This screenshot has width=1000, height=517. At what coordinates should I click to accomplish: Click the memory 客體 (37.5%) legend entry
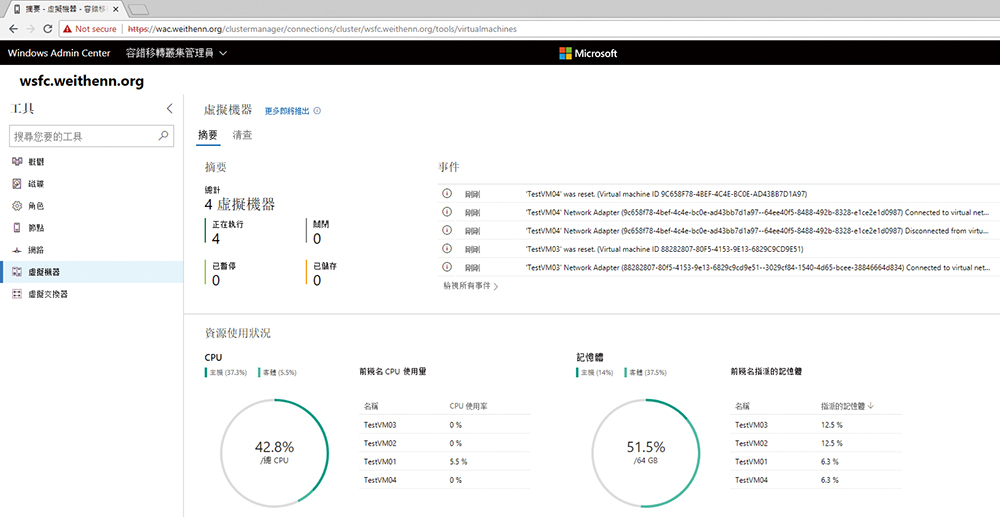(x=645, y=372)
